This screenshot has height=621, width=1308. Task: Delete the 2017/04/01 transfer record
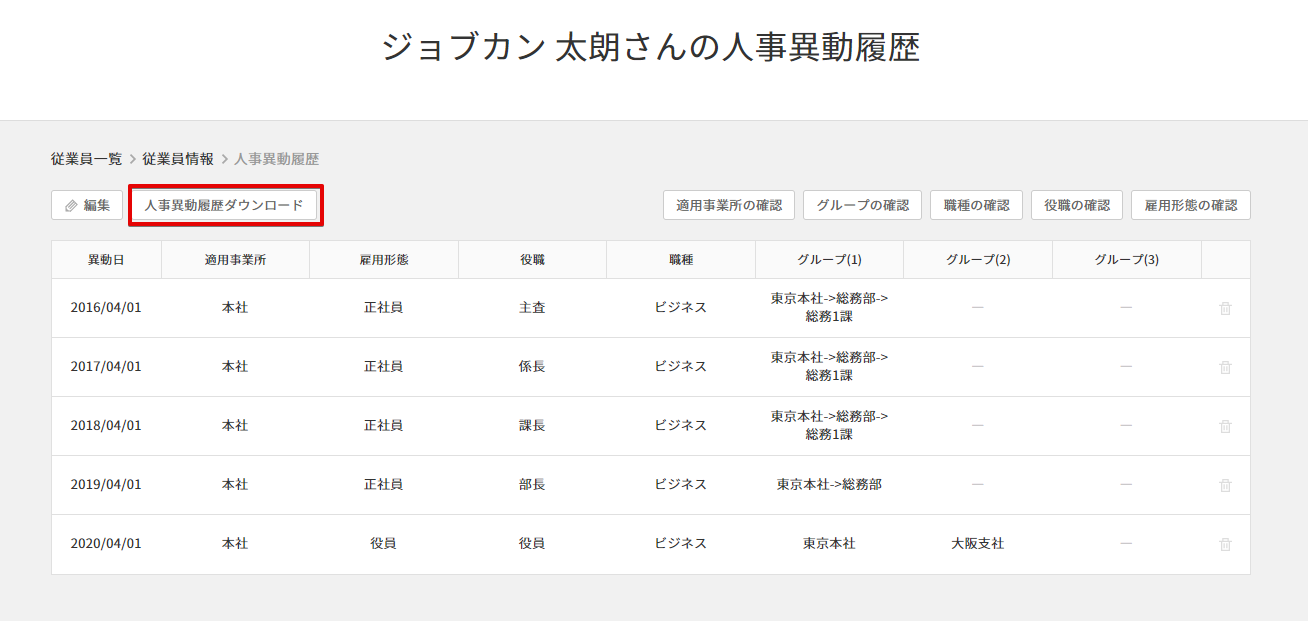1225,367
